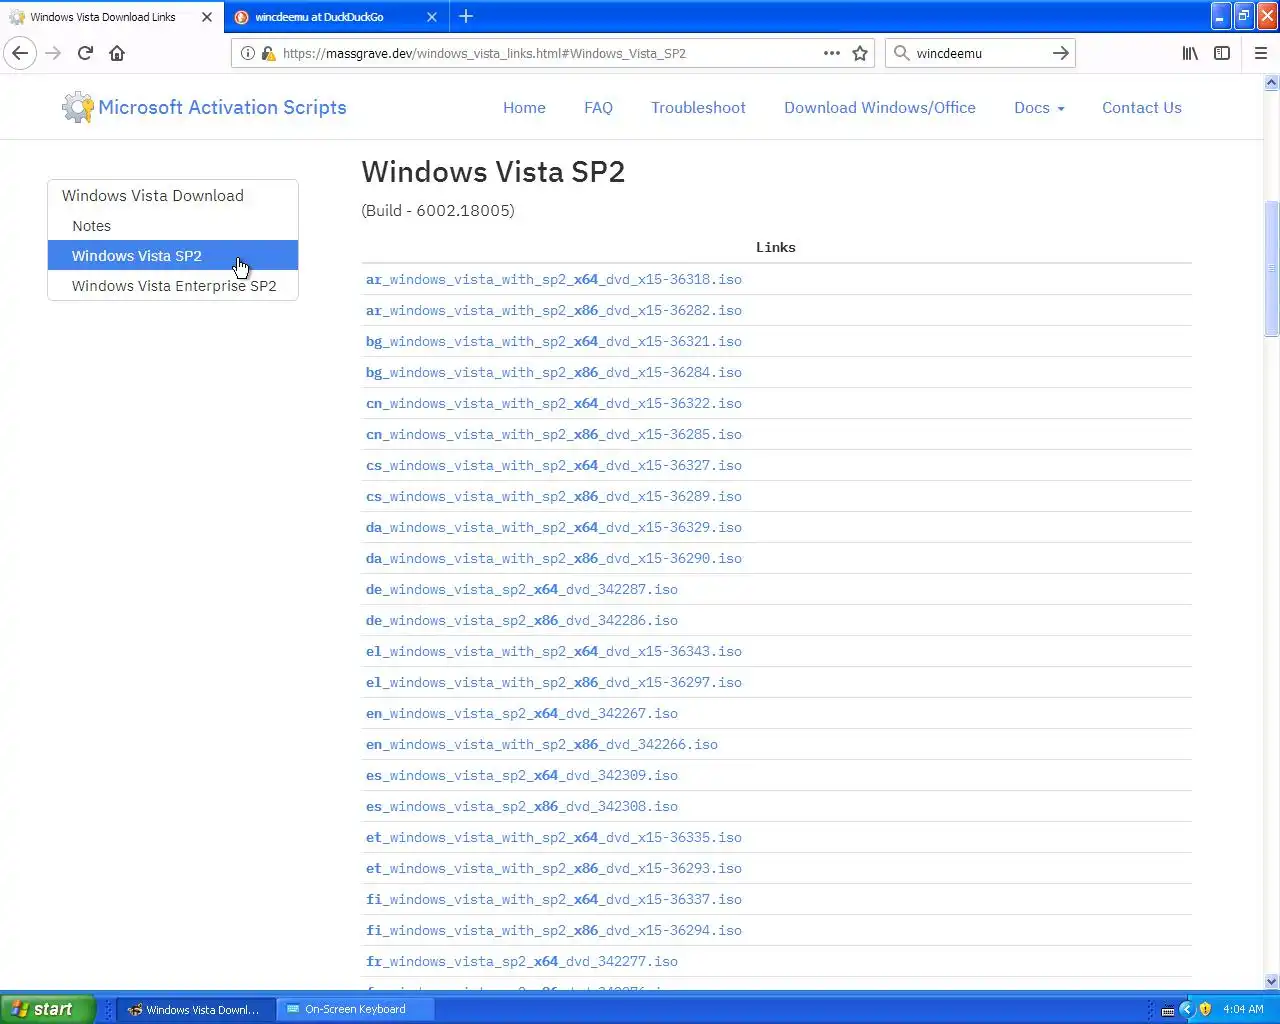The height and width of the screenshot is (1024, 1280).
Task: Download en x64 dvd_342267.iso link
Action: click(522, 713)
